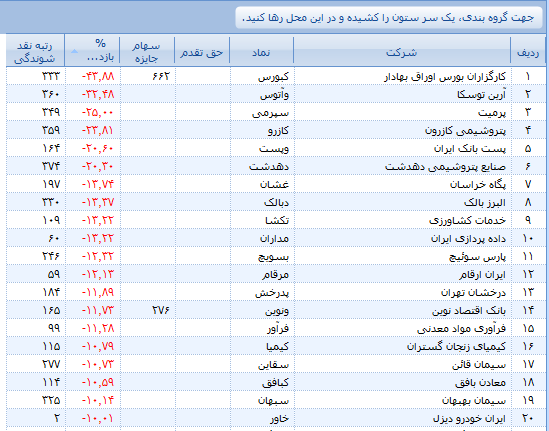Select company سیمان بهبهان

pos(474,401)
